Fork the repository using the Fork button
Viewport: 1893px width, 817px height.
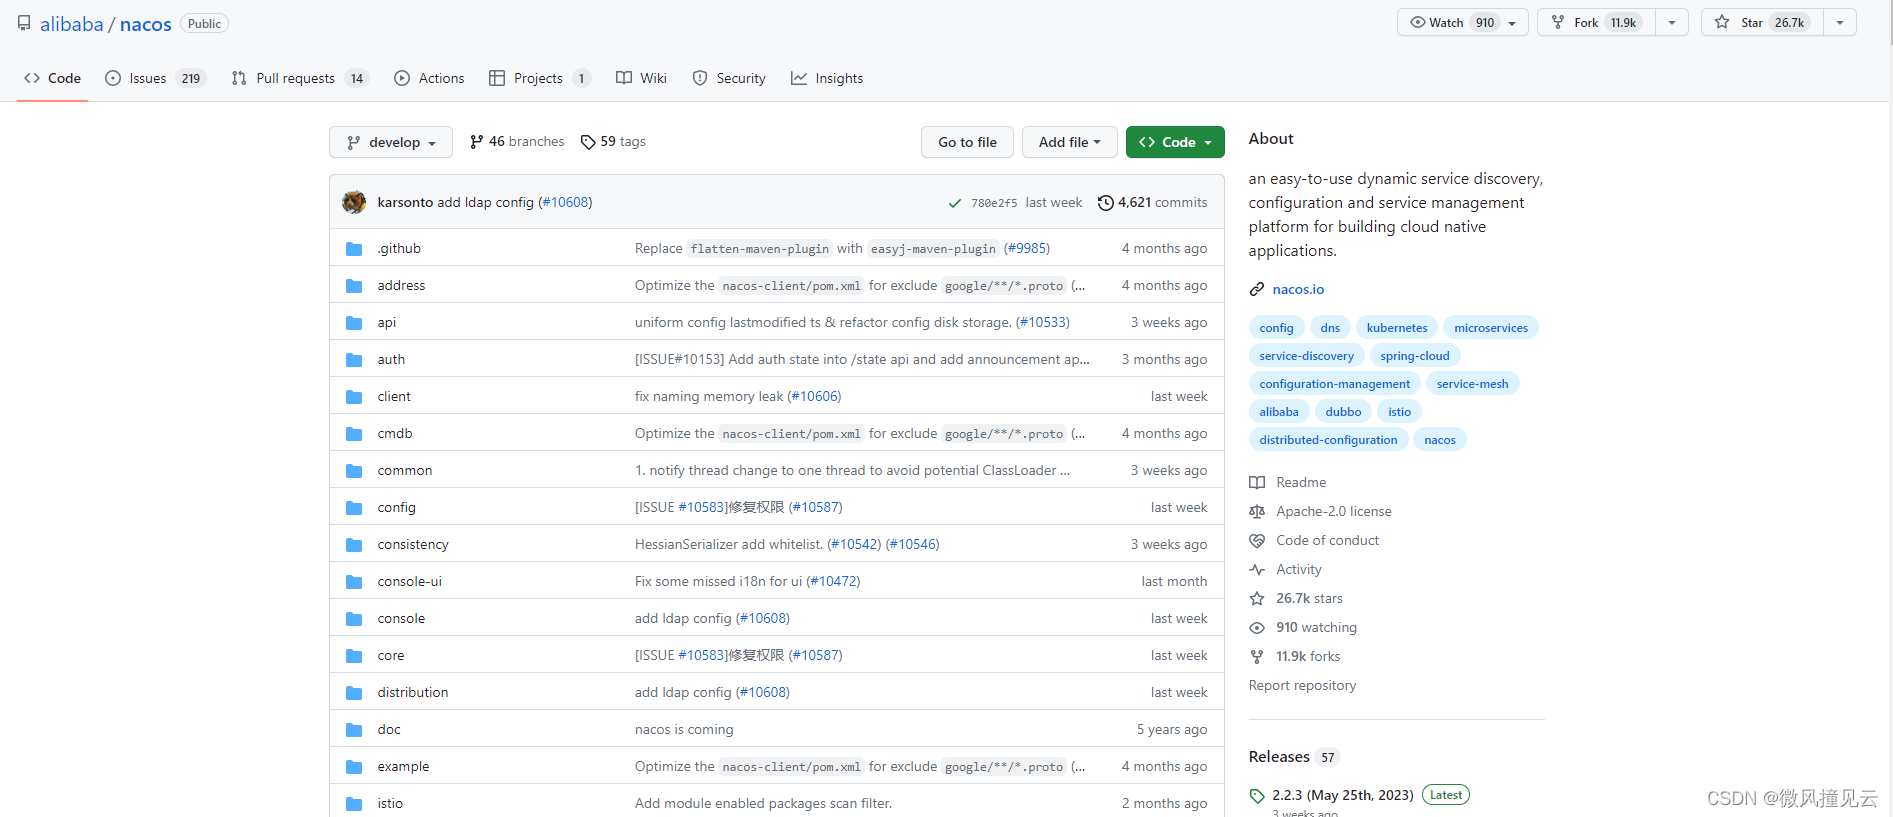(1596, 23)
